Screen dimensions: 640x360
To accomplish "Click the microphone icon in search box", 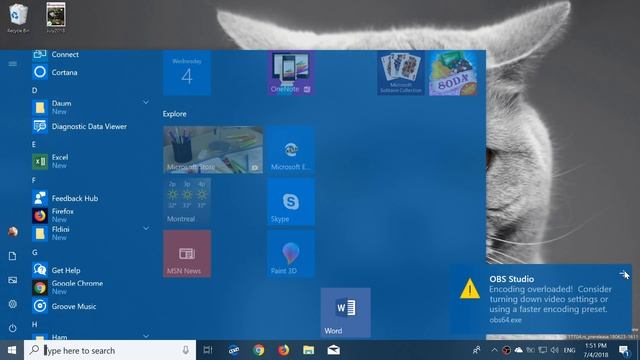I will (185, 350).
